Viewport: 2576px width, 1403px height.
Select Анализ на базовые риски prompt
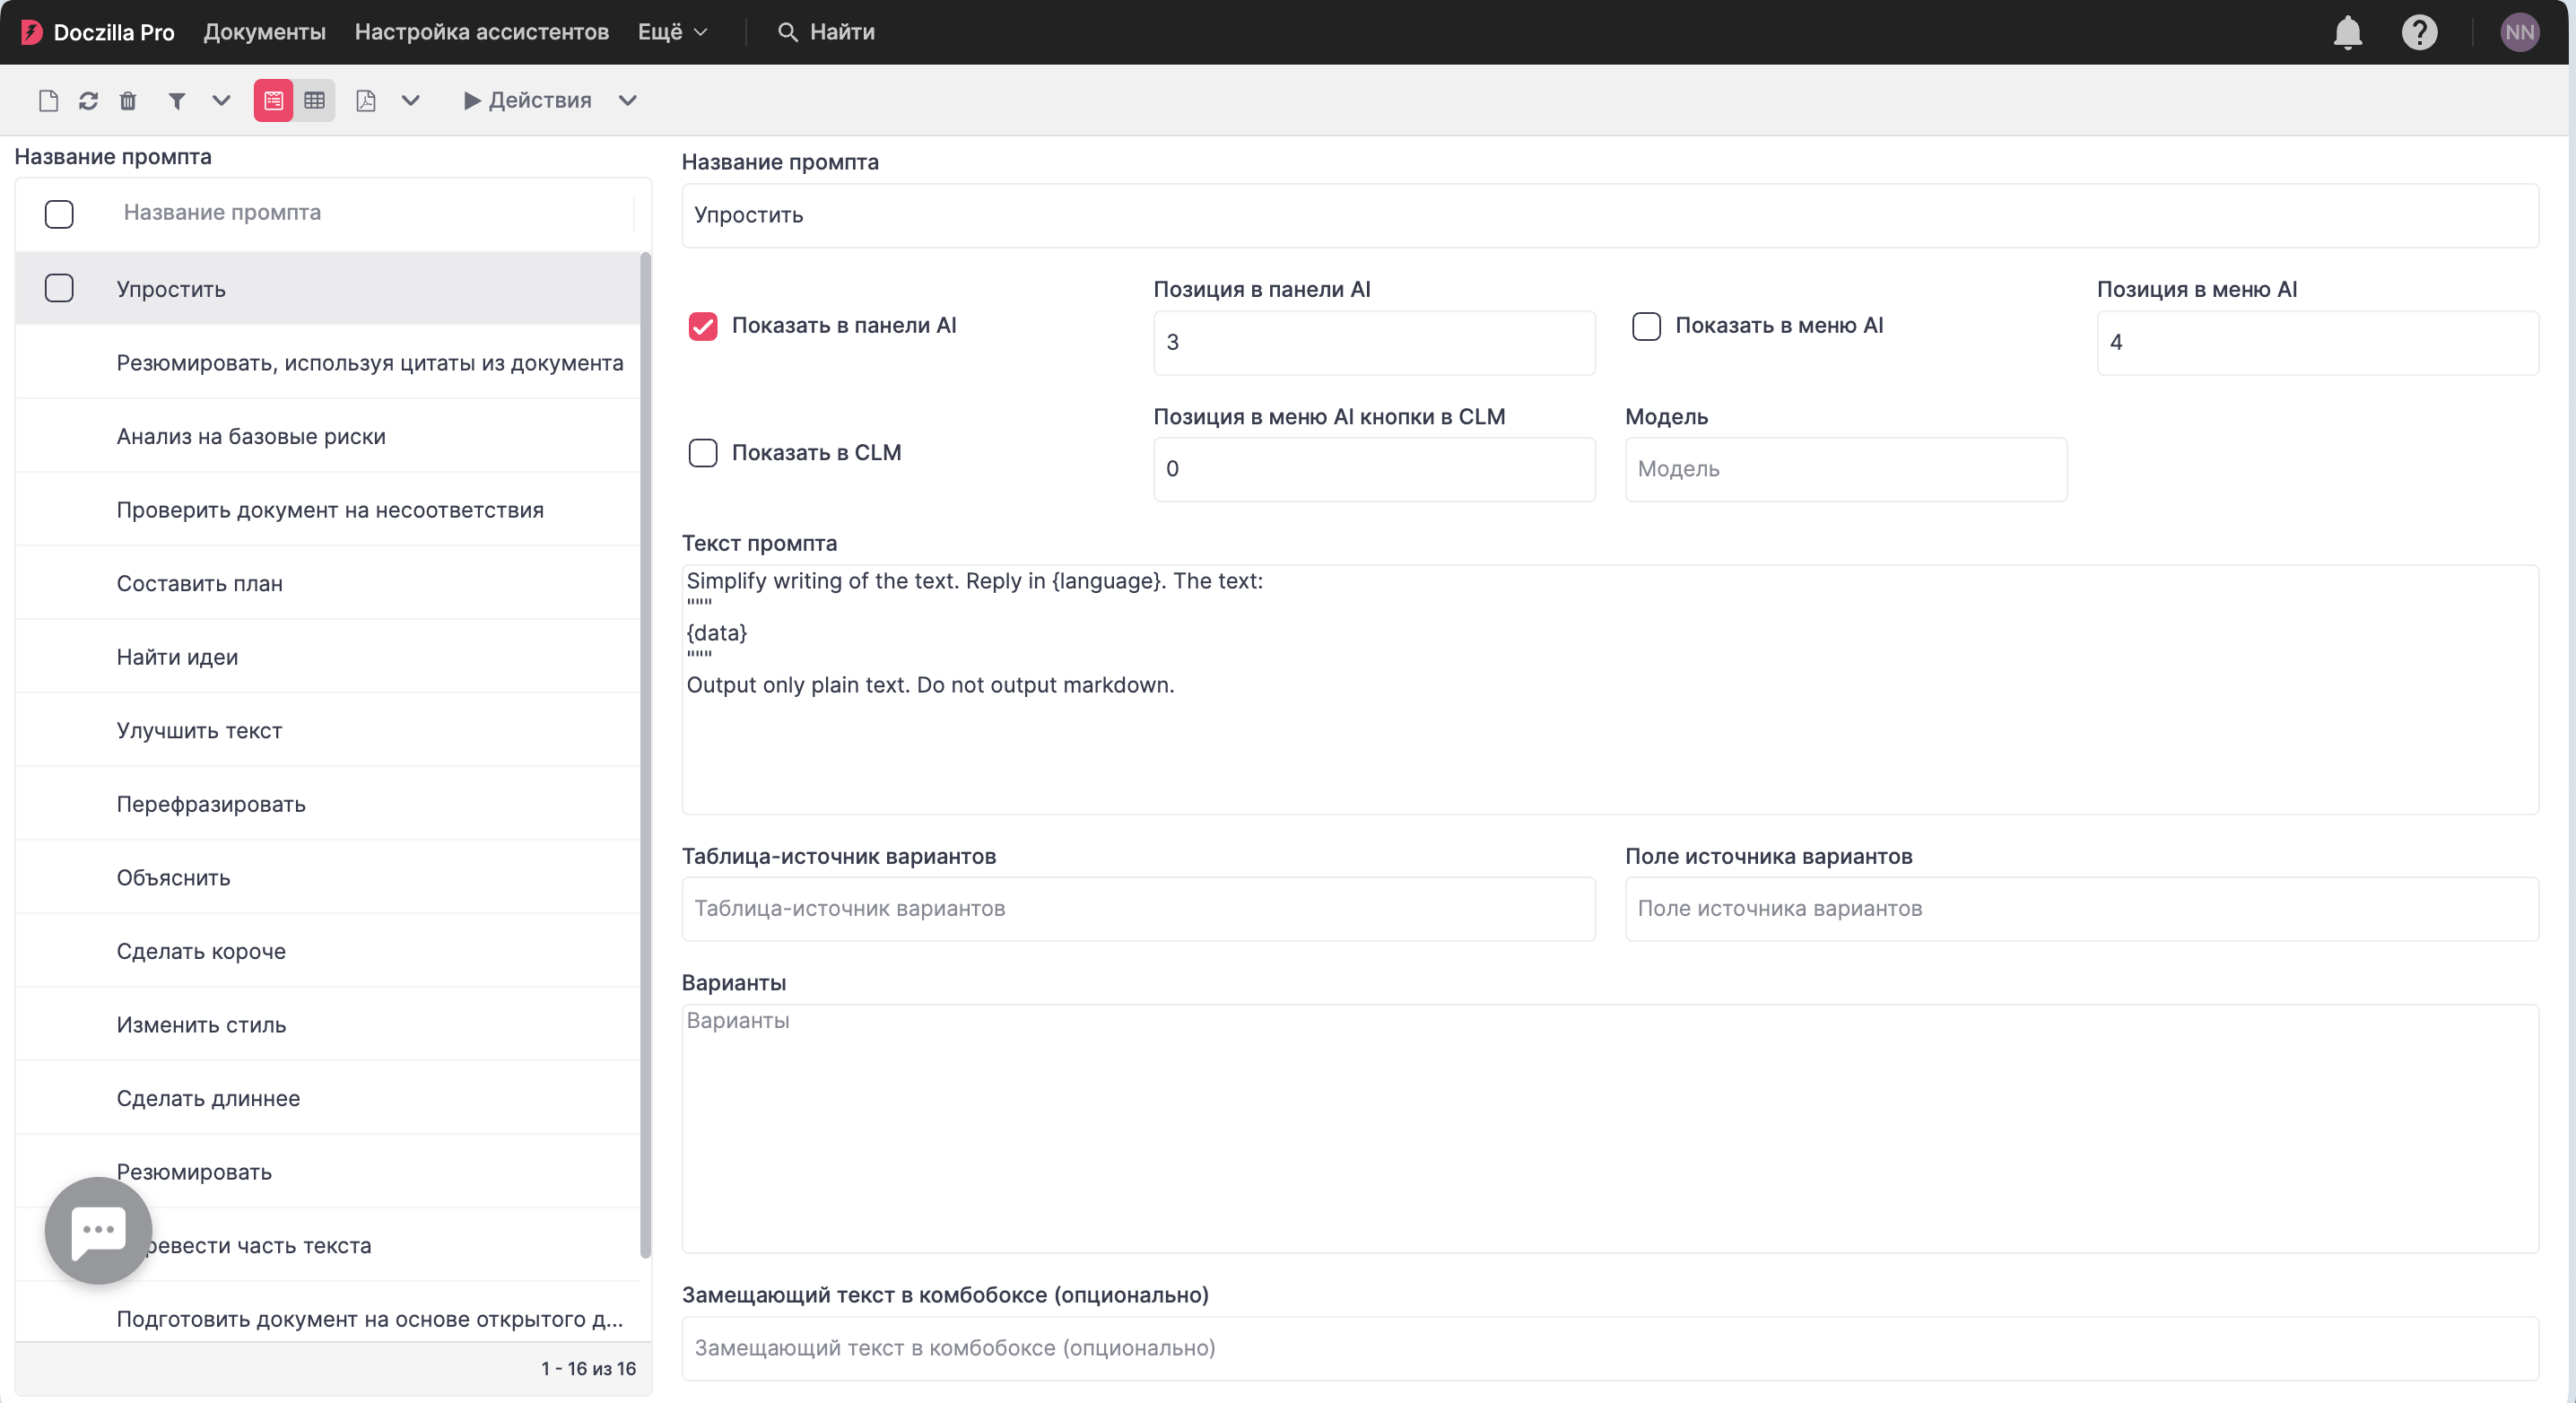coord(328,436)
